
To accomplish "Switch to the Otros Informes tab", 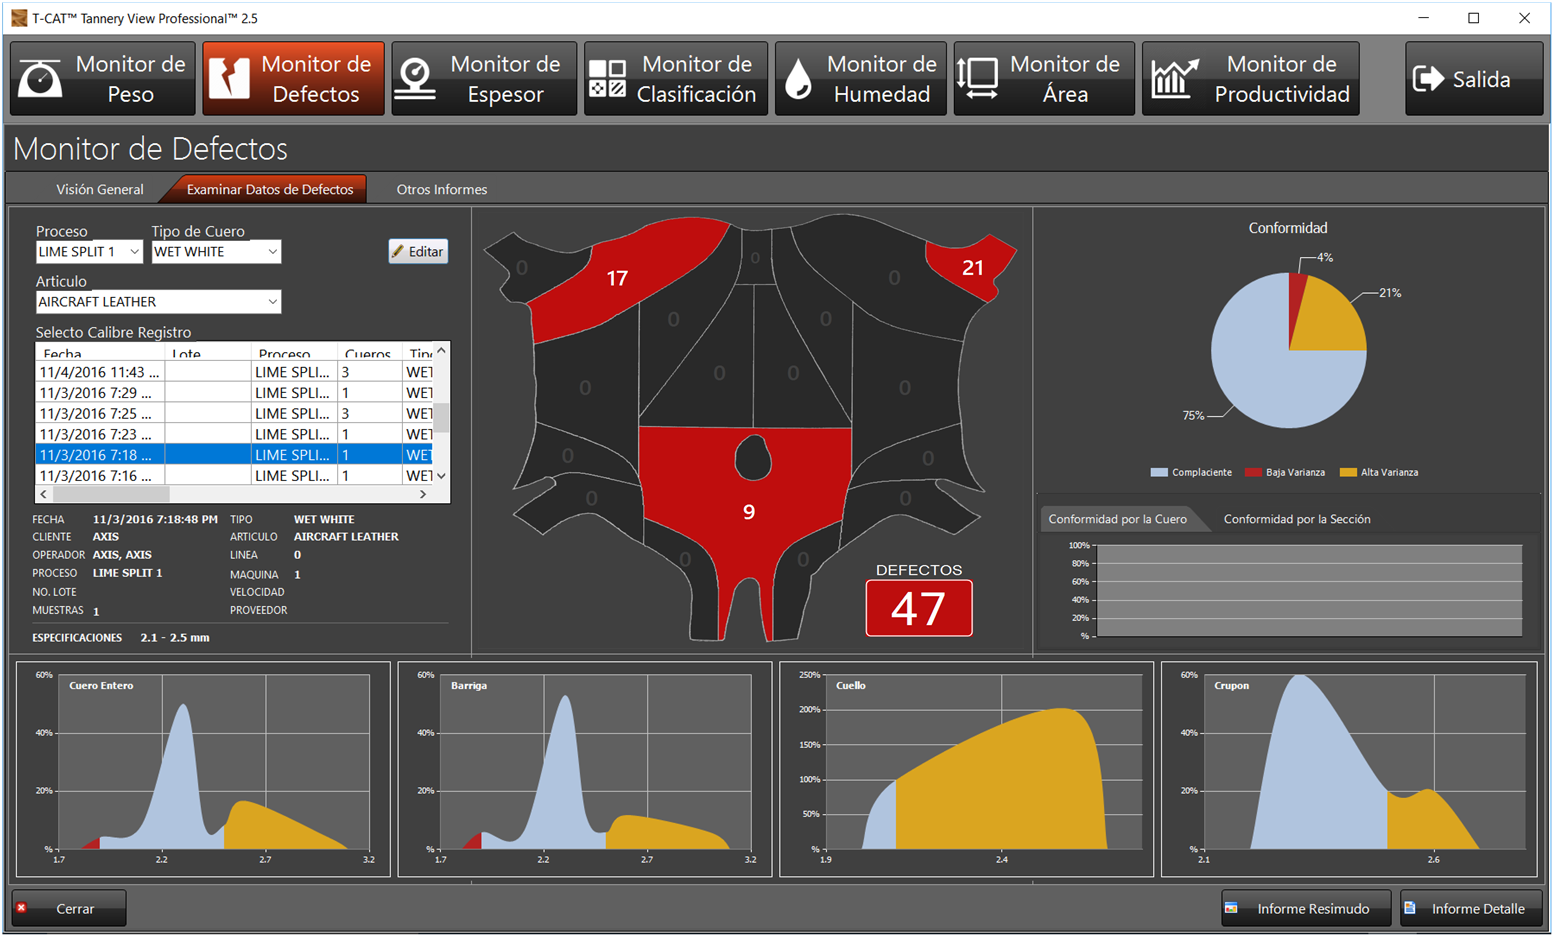I will (442, 189).
